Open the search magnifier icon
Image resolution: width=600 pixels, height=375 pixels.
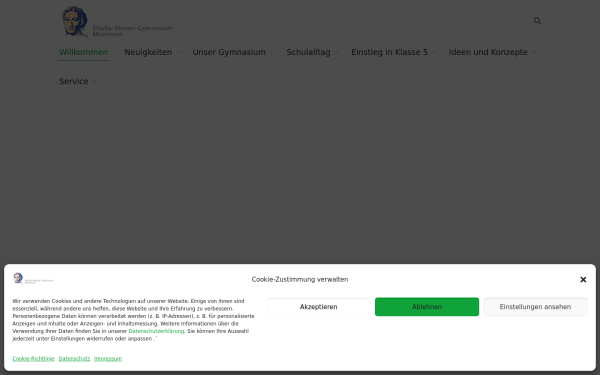(537, 21)
